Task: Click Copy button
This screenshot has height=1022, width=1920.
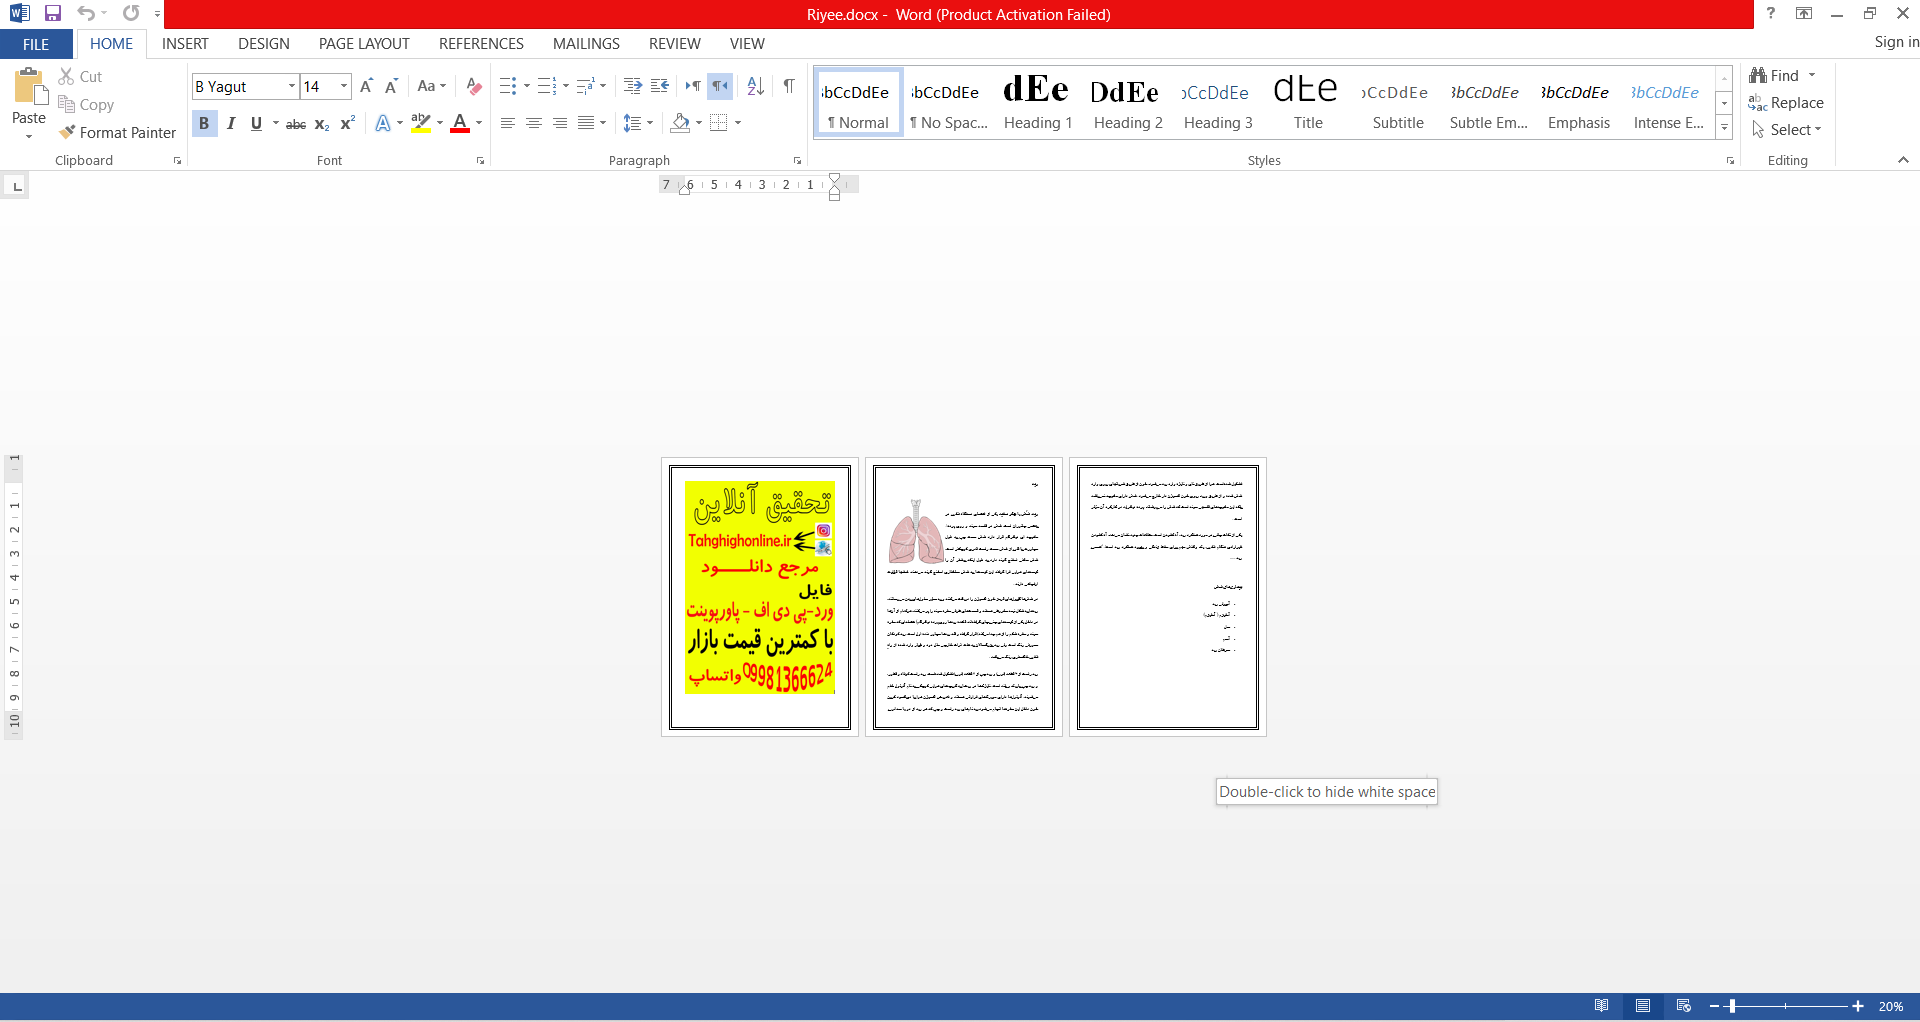Action: [x=86, y=104]
